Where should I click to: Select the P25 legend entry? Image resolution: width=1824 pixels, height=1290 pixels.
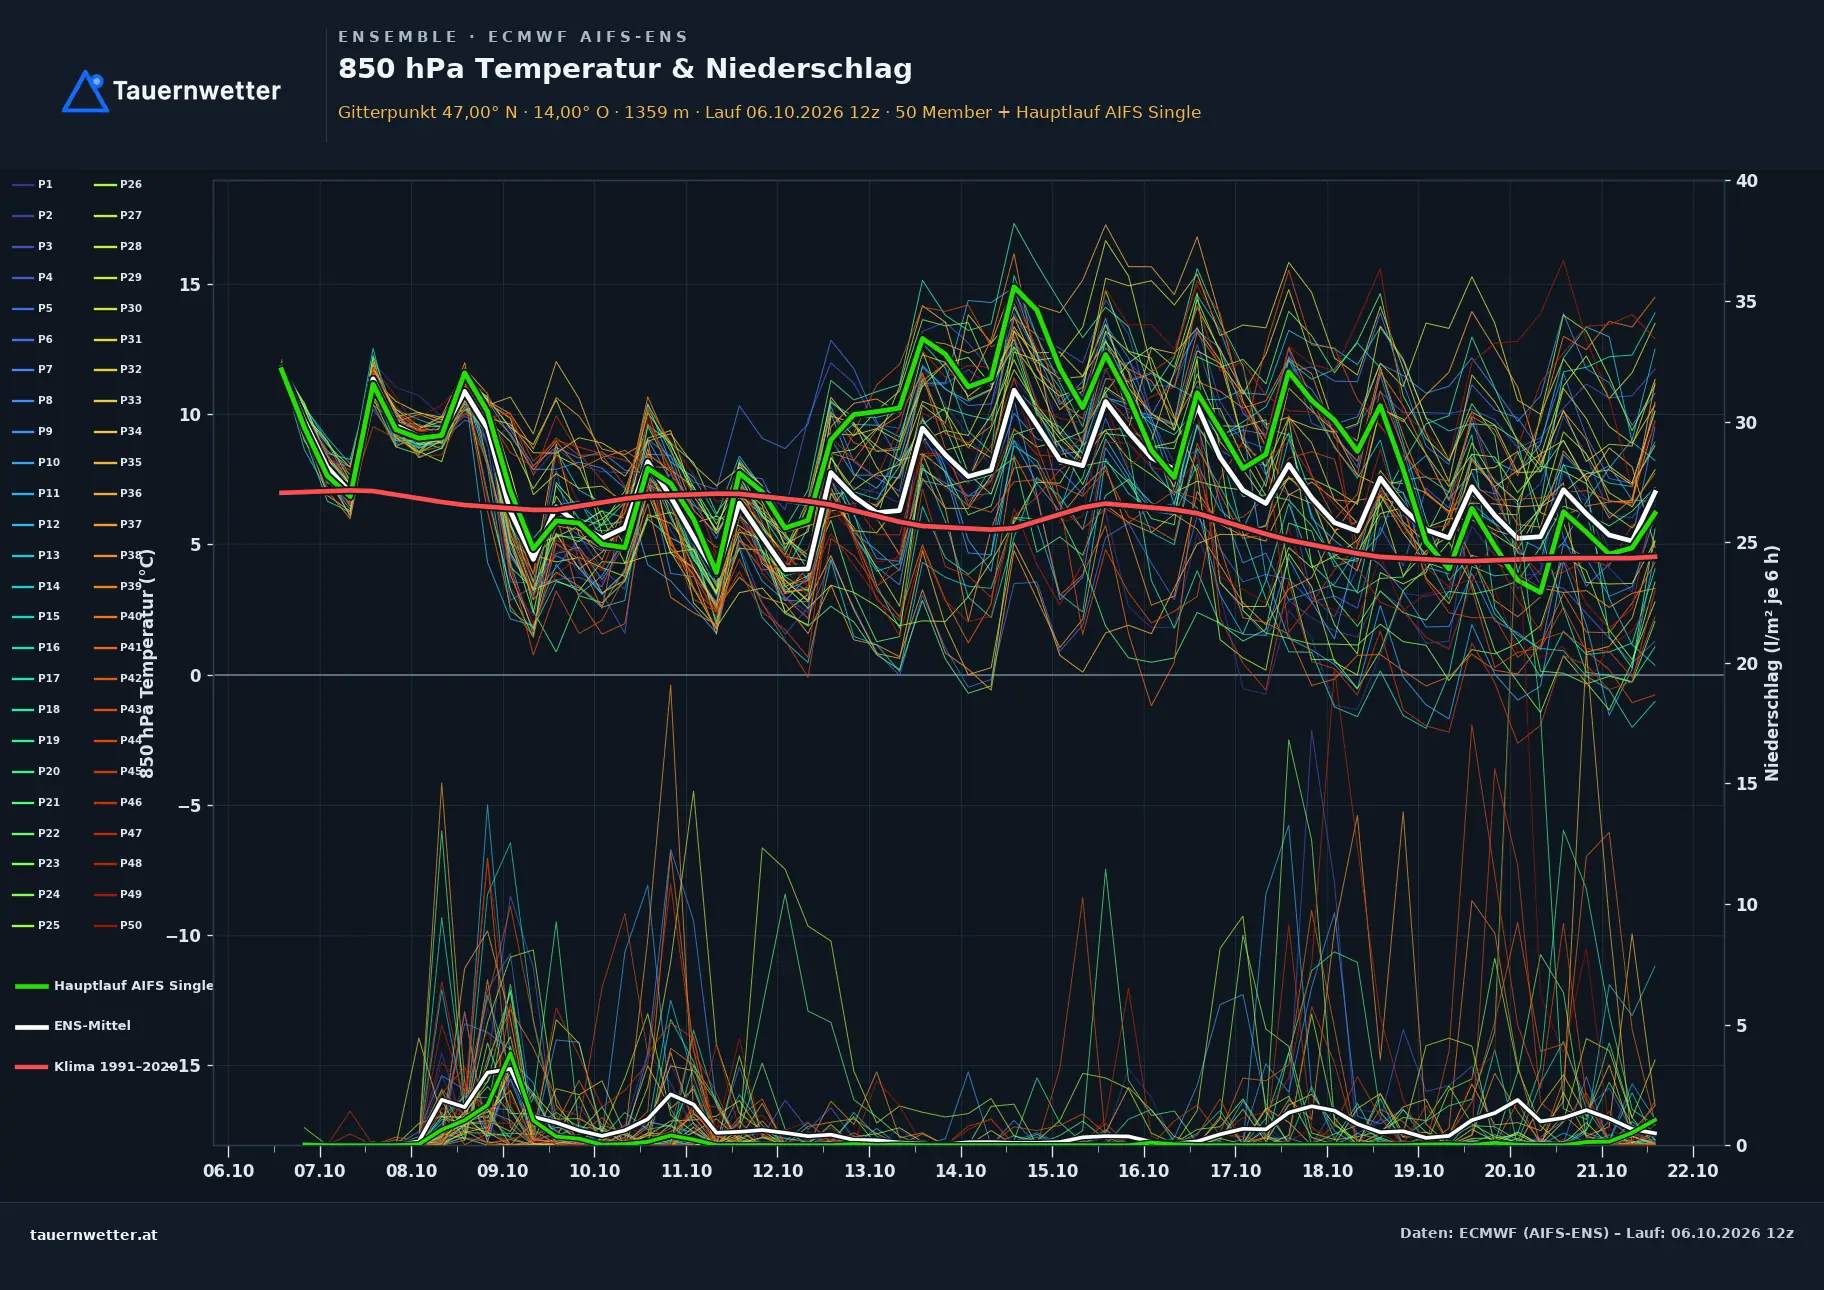click(36, 925)
